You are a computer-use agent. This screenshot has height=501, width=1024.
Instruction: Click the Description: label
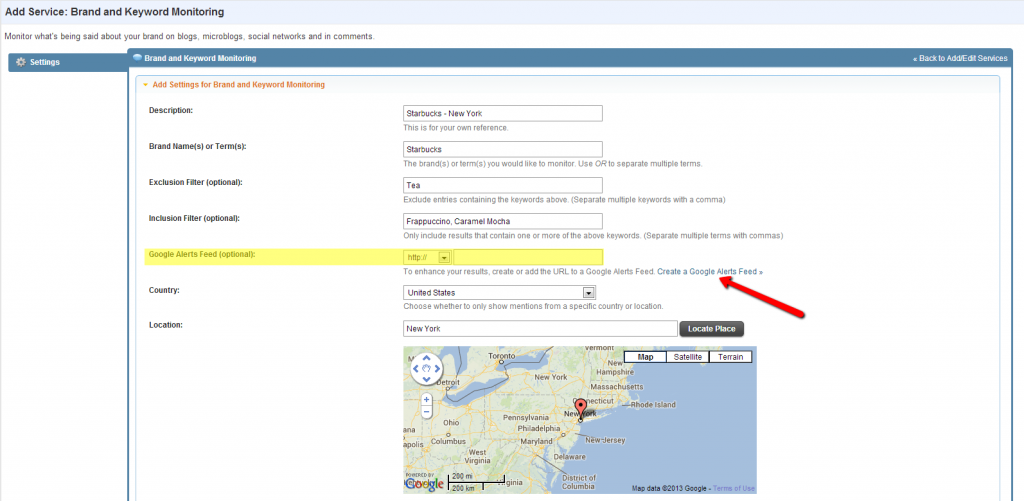tap(171, 110)
